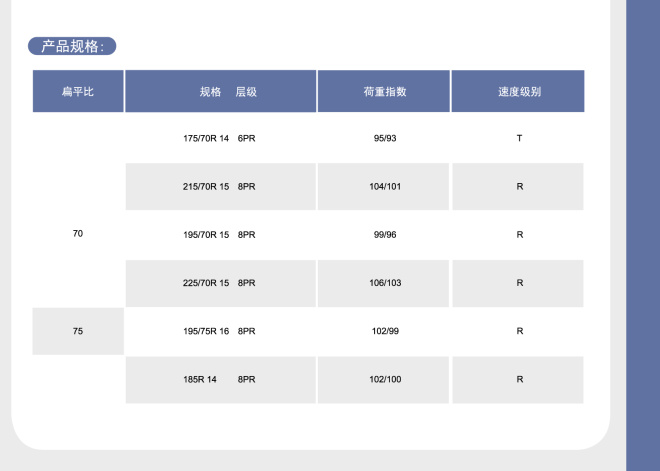Click the 215/70R 15 8PR specification cell
Viewport: 660px width, 471px height.
221,186
